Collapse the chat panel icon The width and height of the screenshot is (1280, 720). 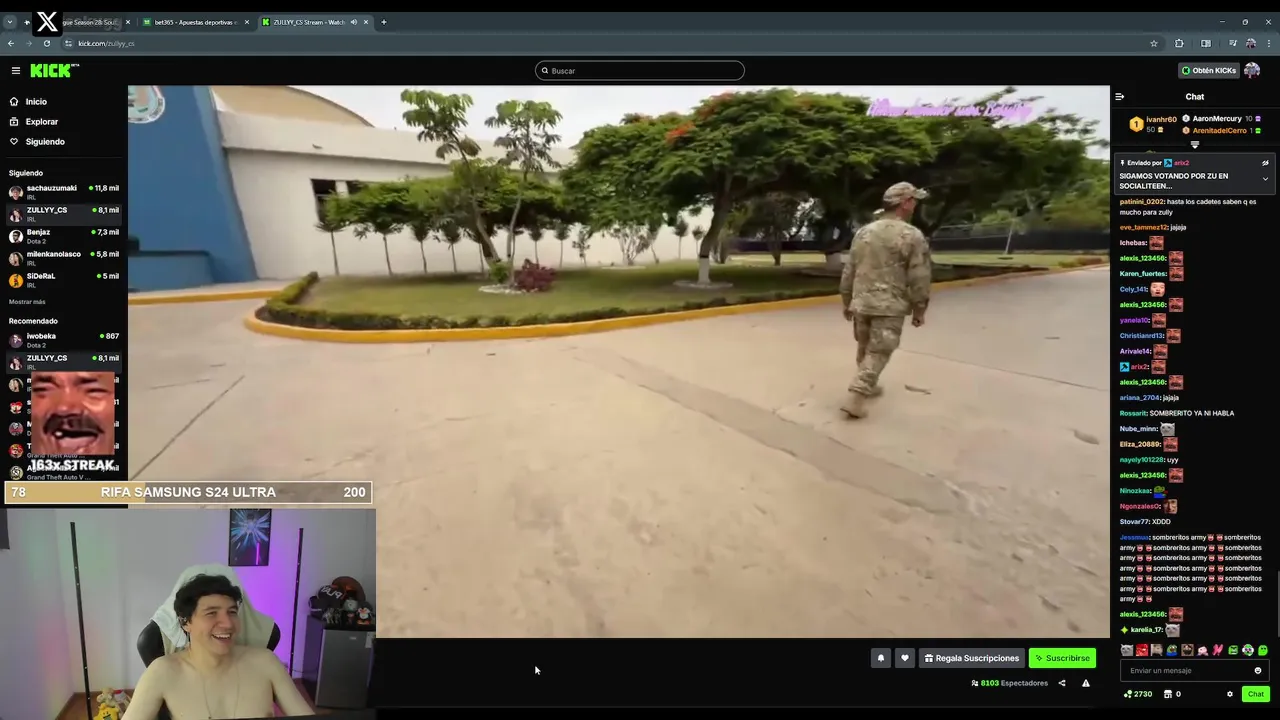pos(1119,96)
